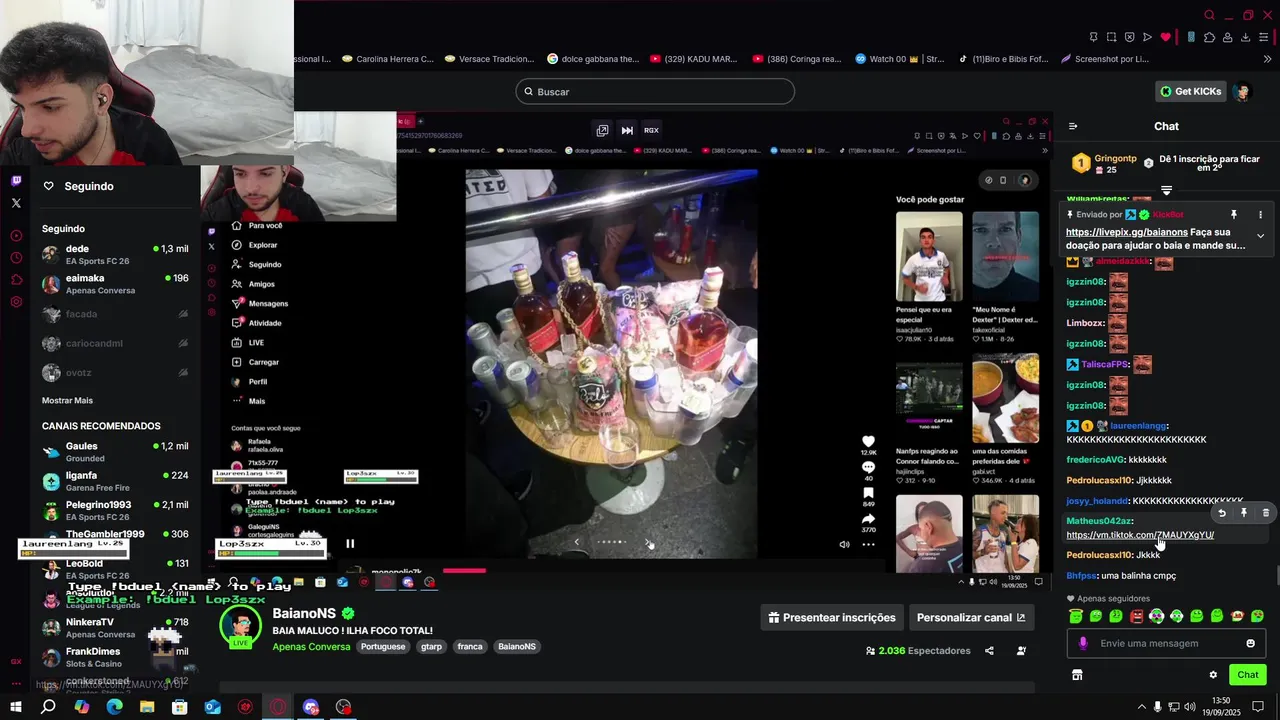Open the Twitch icon in left sidebar

point(16,181)
